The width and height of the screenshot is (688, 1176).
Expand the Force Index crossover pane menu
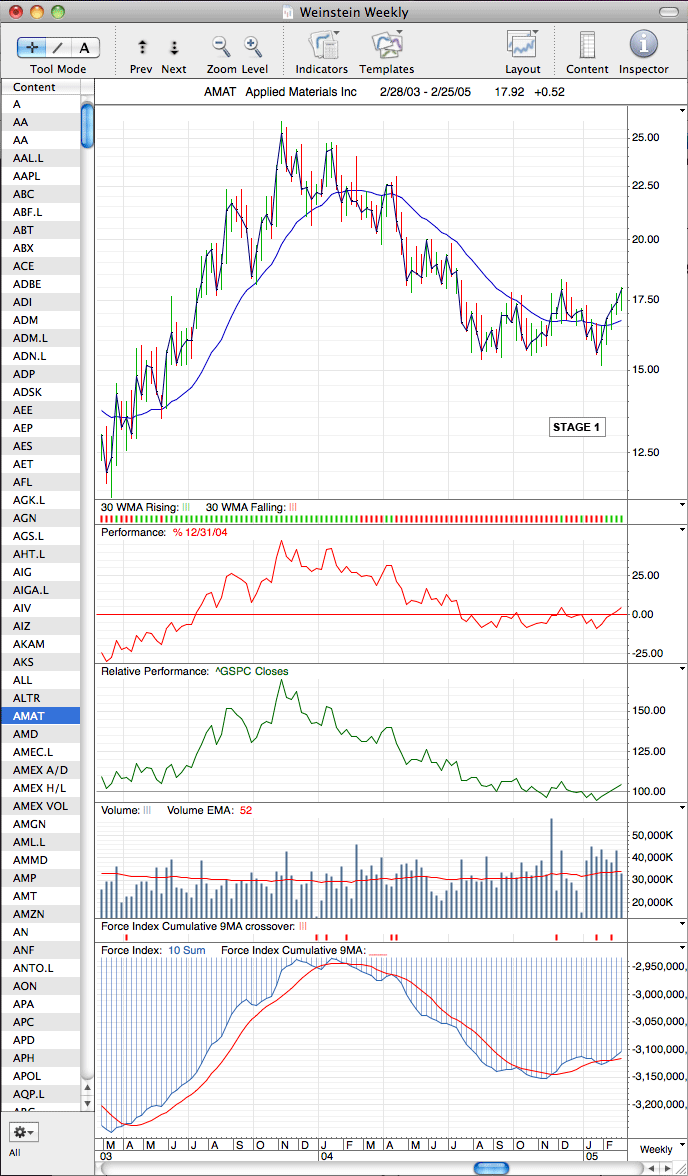click(681, 924)
